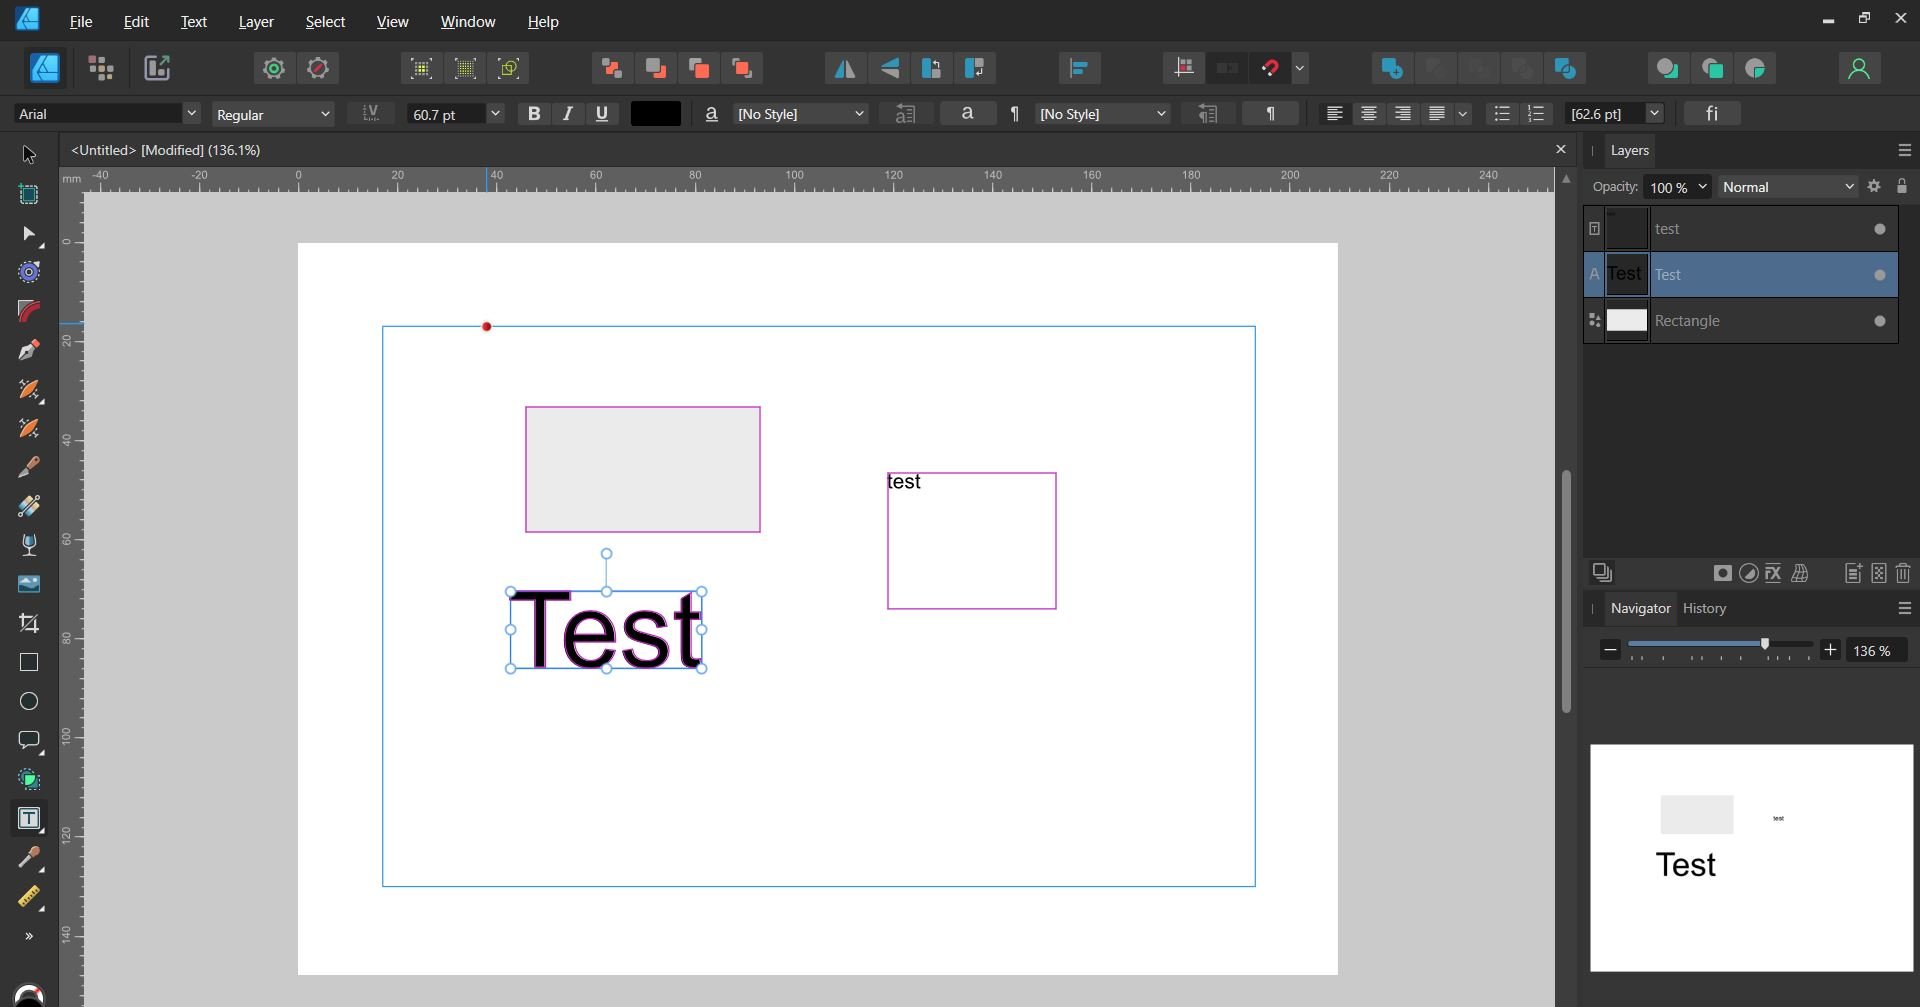This screenshot has height=1007, width=1920.
Task: Hide the Rectangle layer
Action: click(1880, 321)
